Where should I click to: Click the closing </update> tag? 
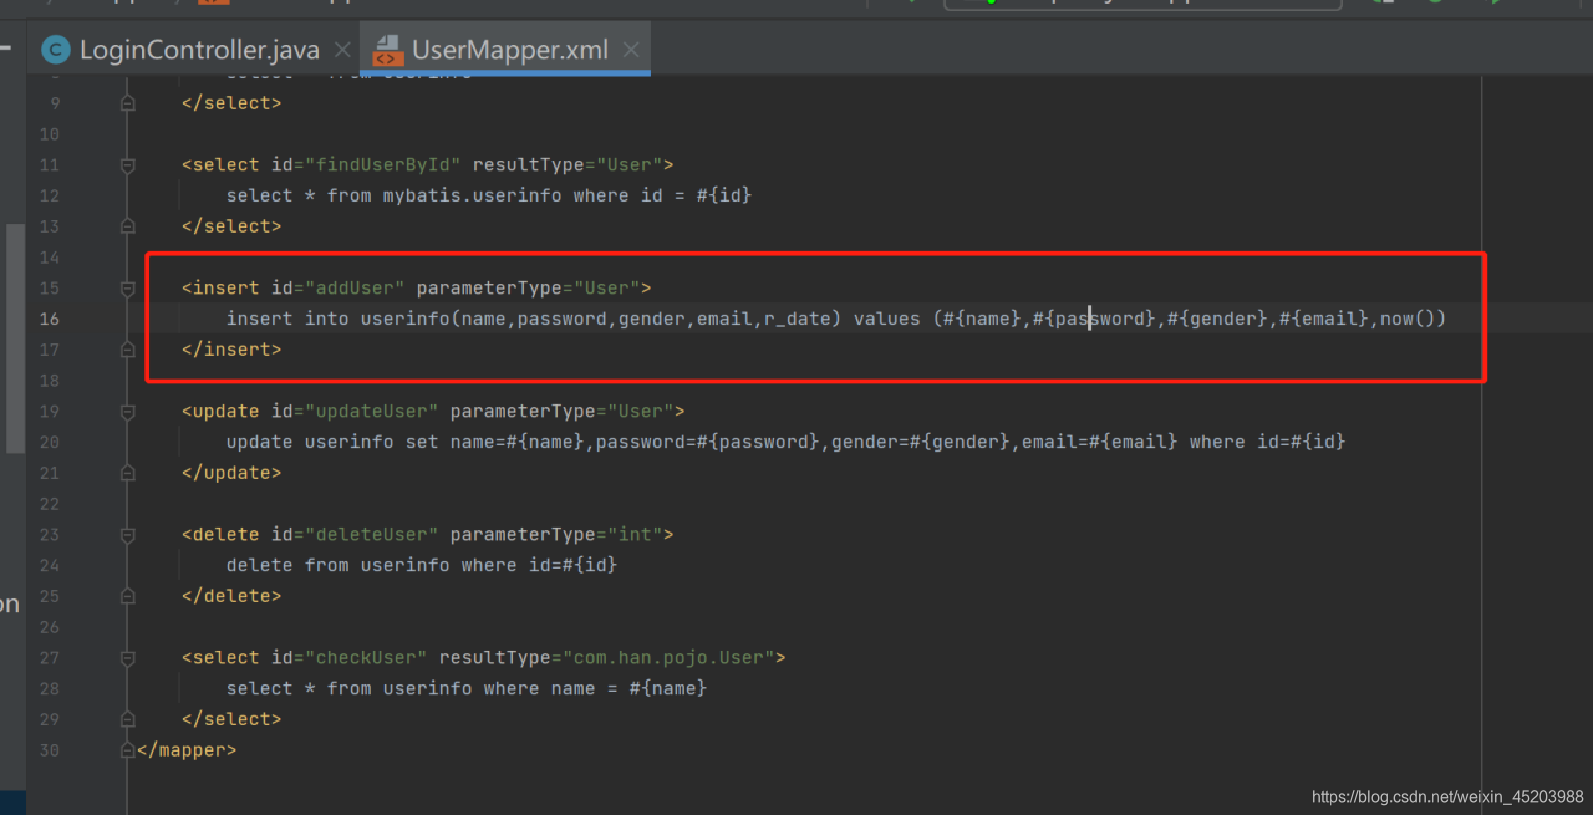tap(232, 472)
